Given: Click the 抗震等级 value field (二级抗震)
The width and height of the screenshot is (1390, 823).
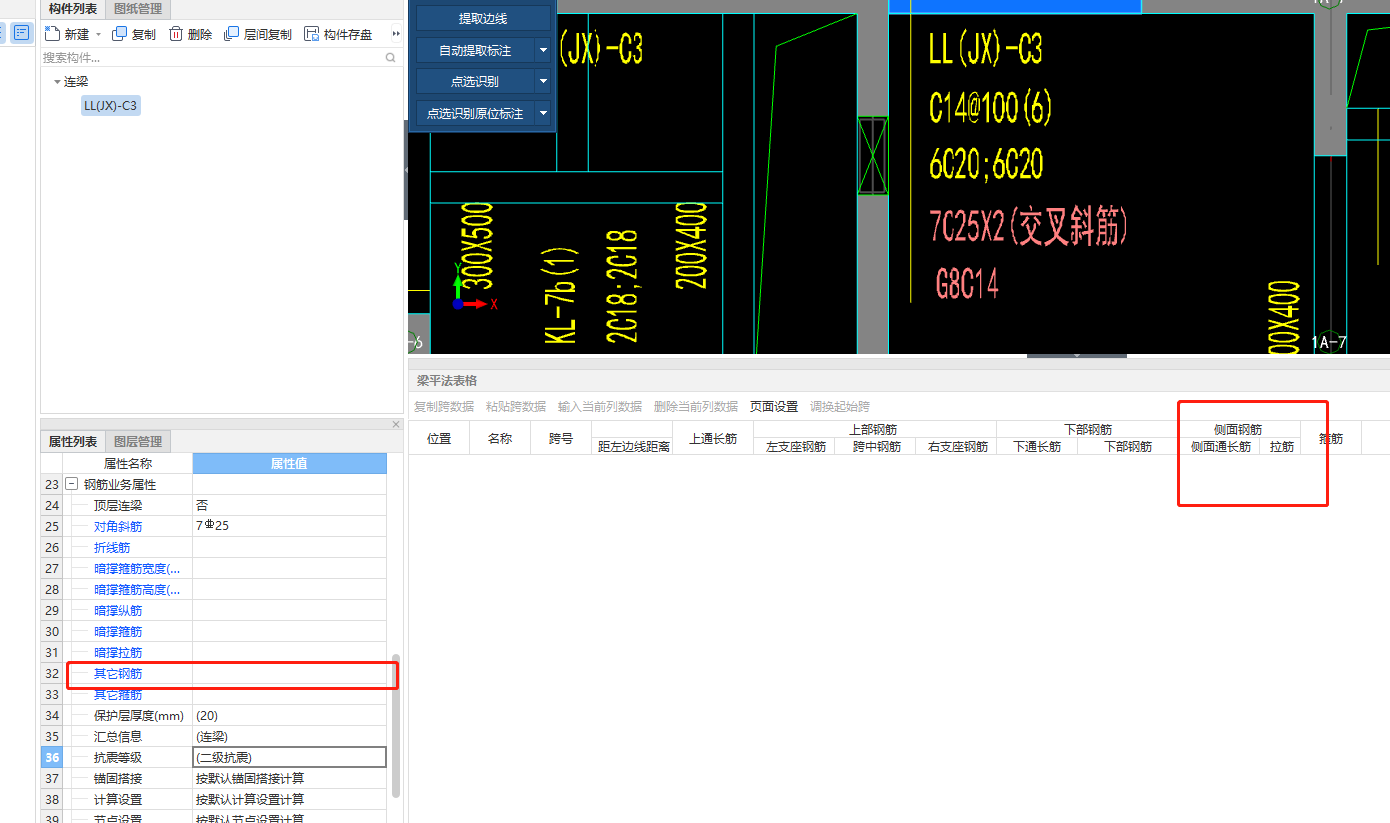Looking at the screenshot, I should click(289, 757).
